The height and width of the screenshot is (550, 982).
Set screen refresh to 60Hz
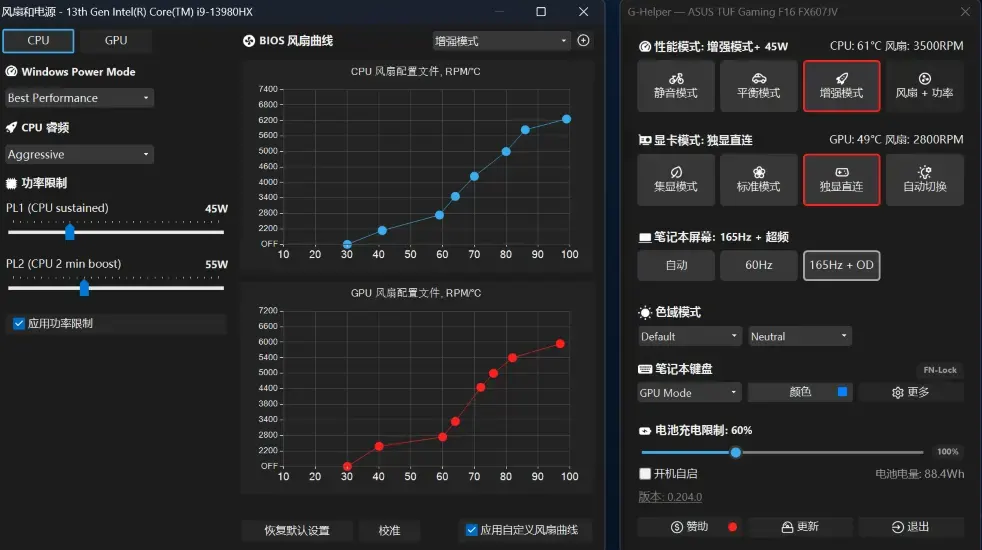[x=758, y=265]
